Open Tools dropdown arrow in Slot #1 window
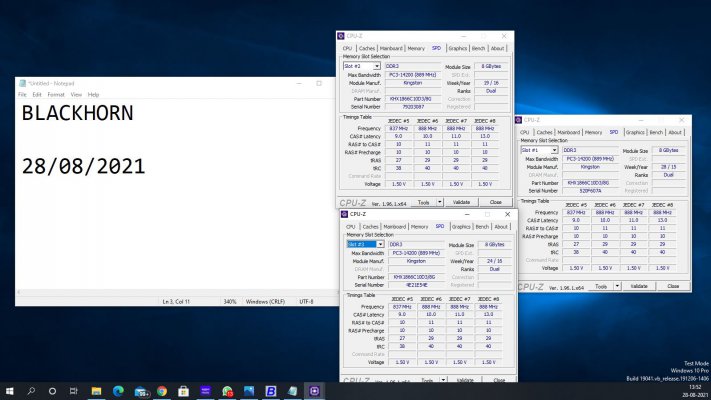711x400 pixels. 617,286
